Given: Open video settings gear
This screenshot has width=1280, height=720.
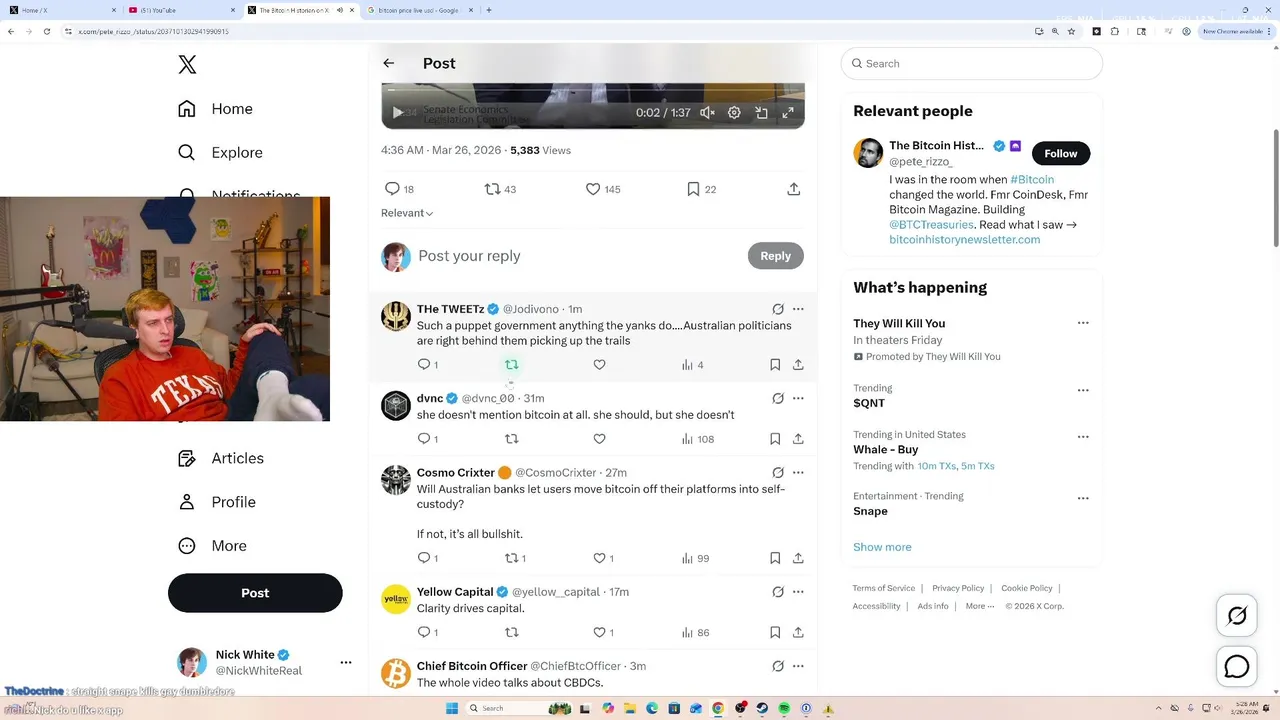Looking at the screenshot, I should [x=734, y=113].
